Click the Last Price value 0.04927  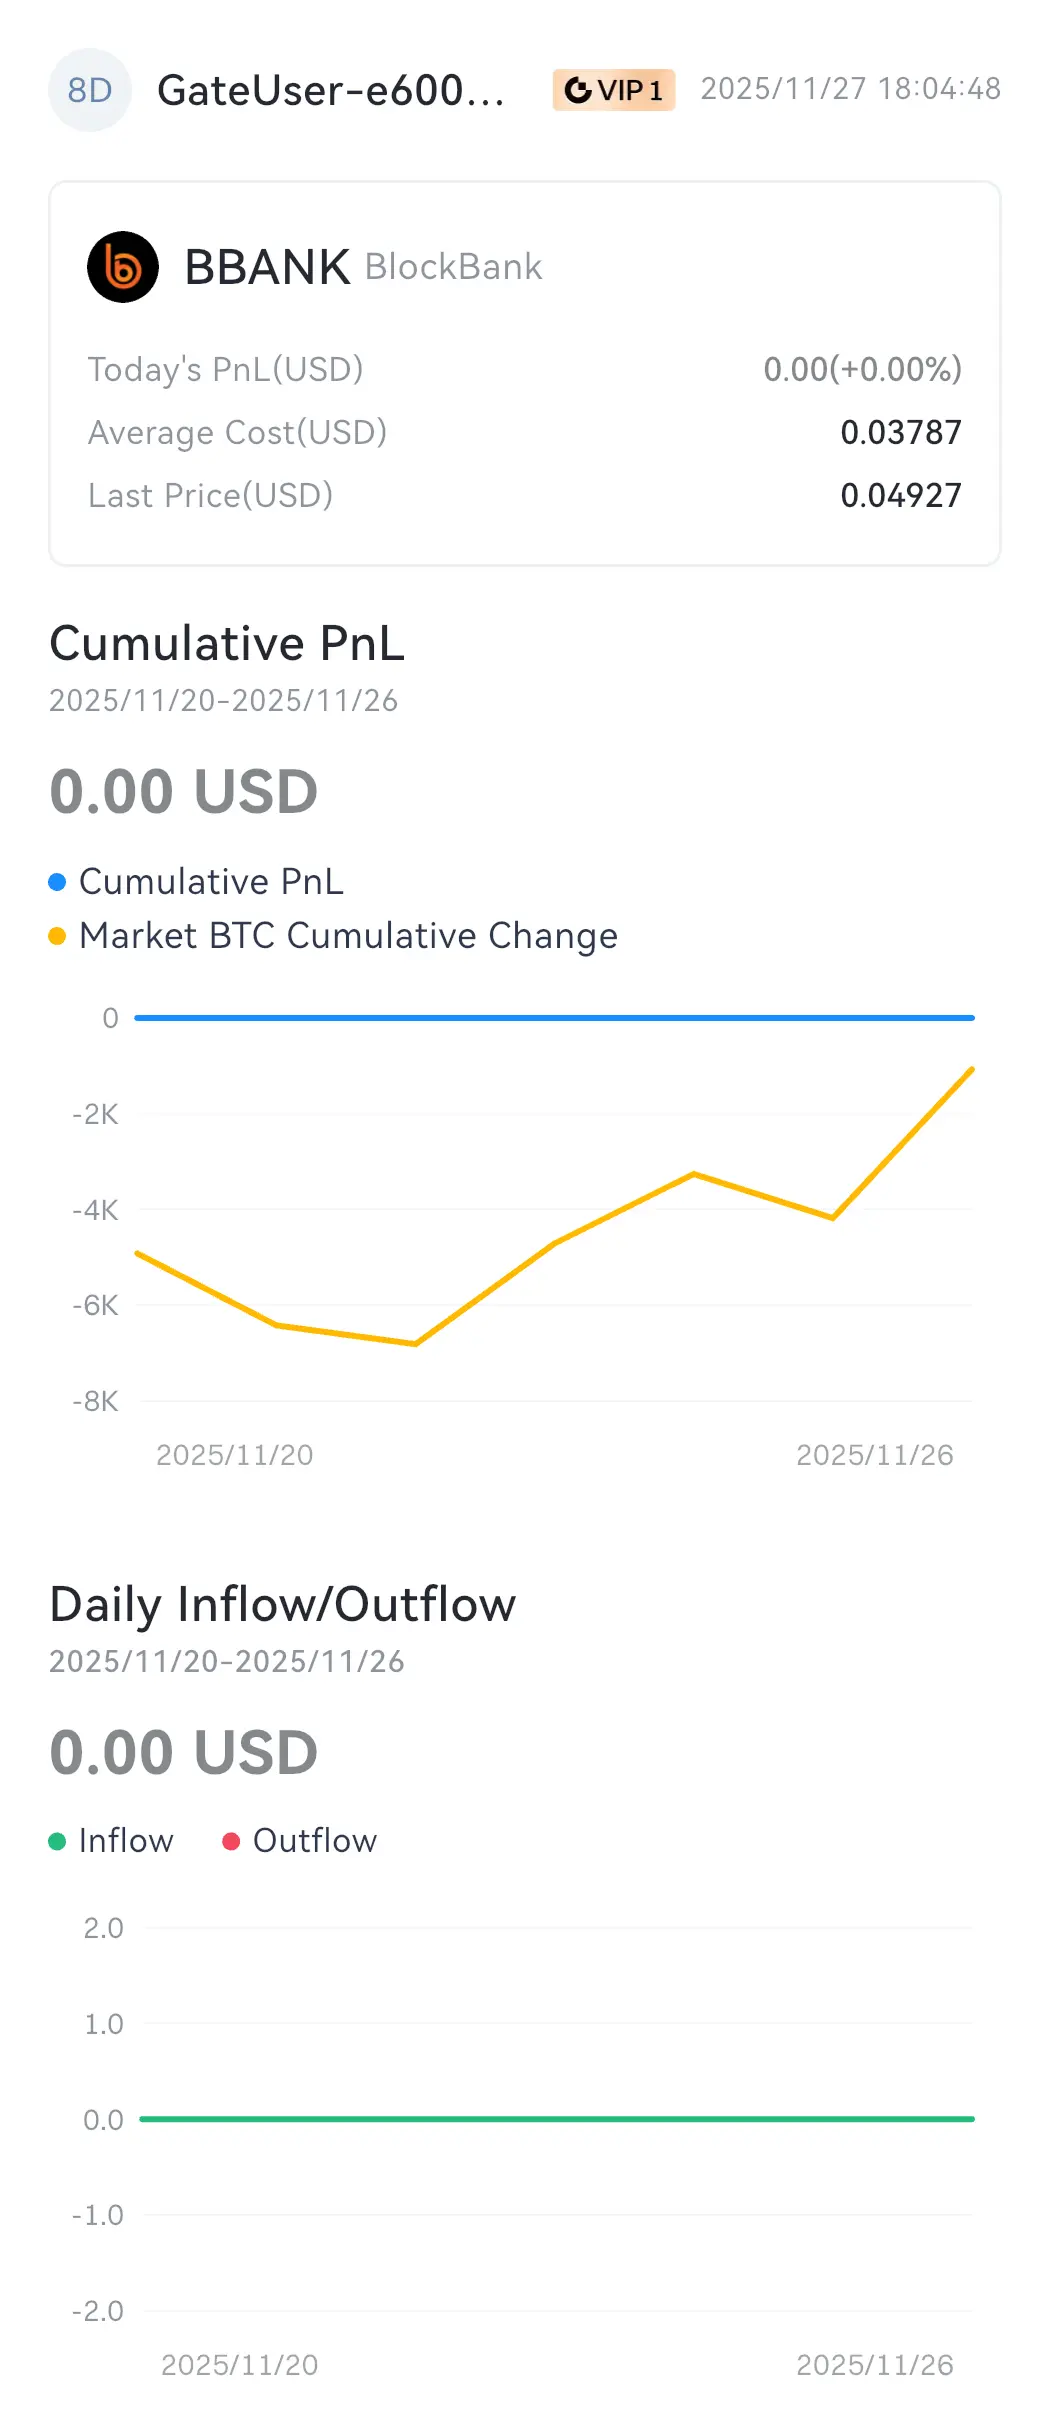coord(900,495)
